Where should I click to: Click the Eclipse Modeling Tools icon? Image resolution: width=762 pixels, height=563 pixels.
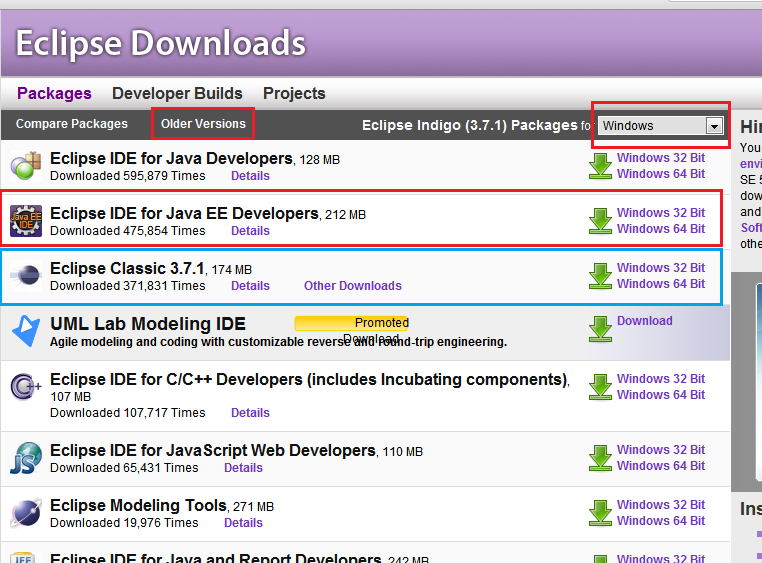point(26,513)
